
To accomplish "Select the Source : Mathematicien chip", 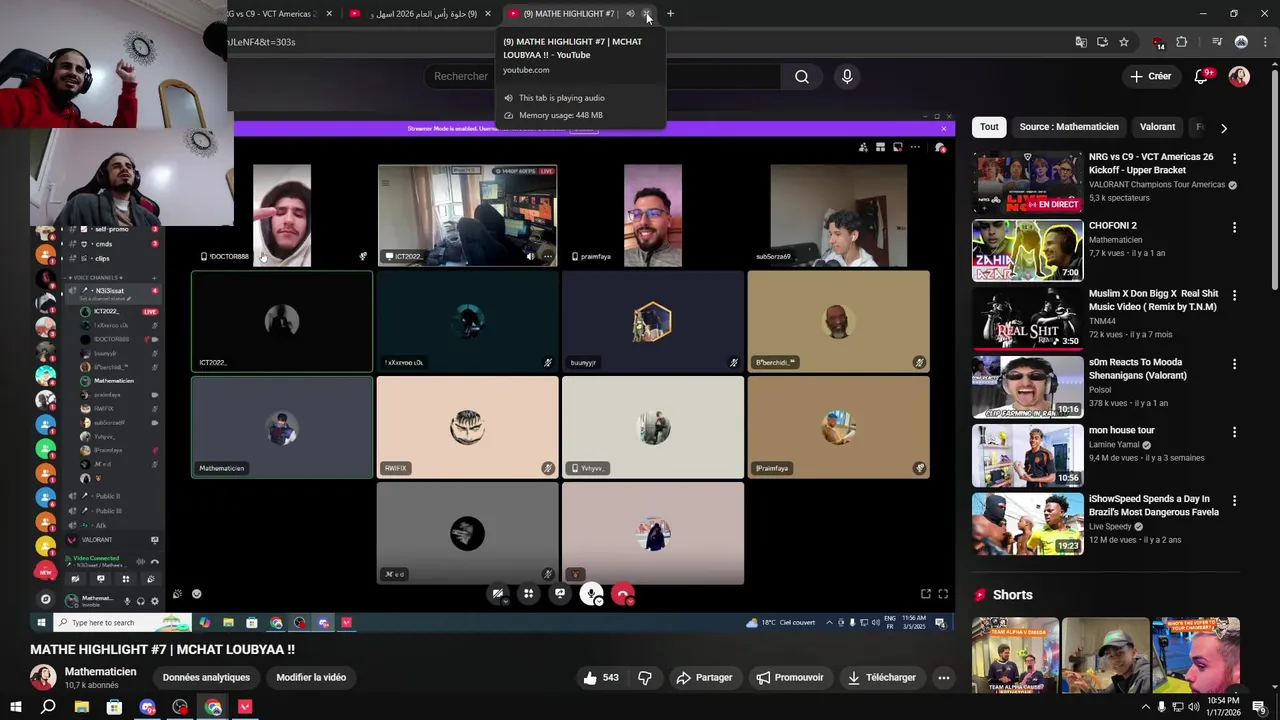I will coord(1069,127).
